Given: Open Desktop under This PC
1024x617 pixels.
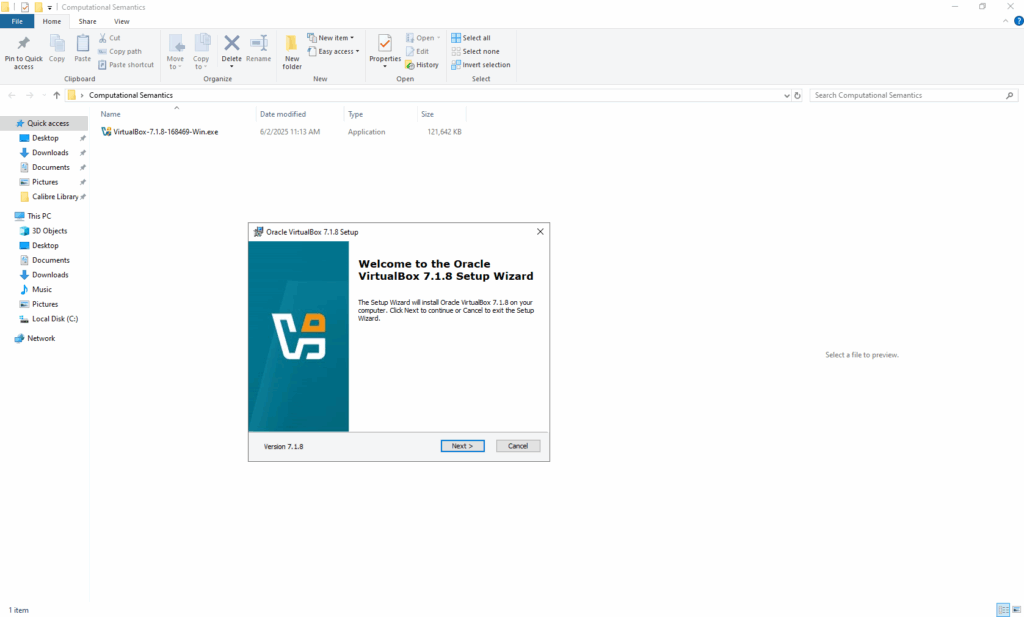Looking at the screenshot, I should pos(45,245).
